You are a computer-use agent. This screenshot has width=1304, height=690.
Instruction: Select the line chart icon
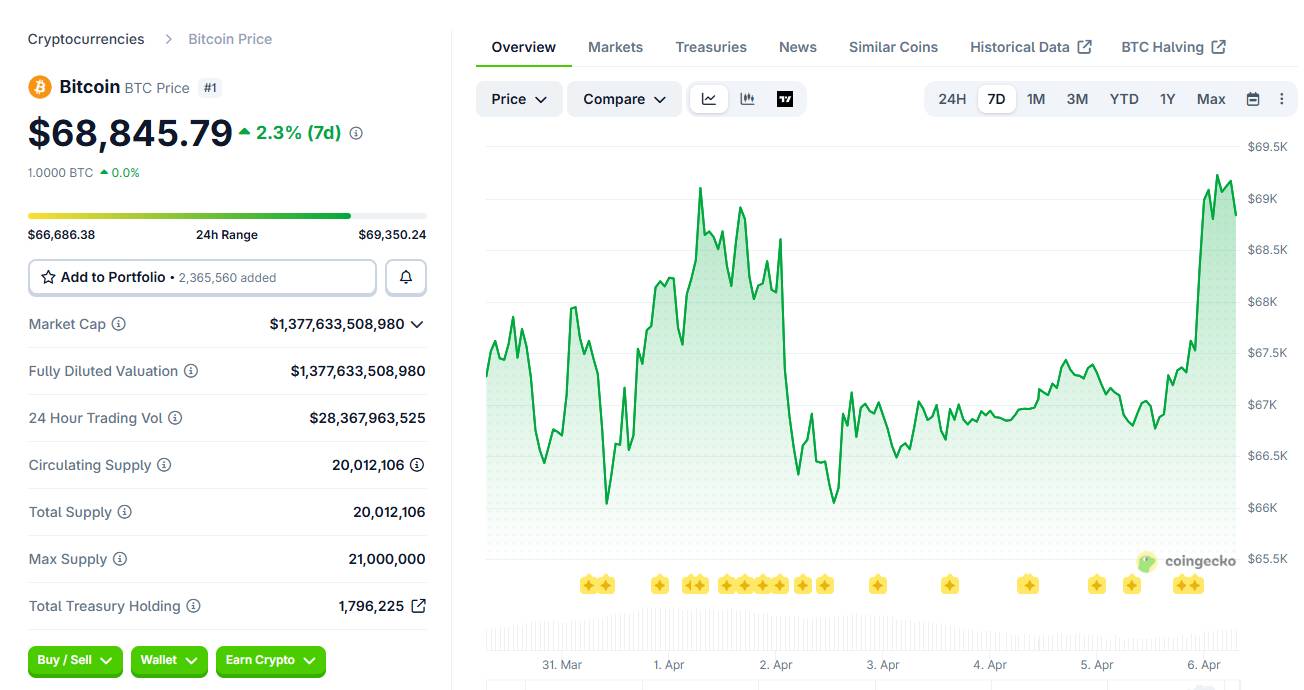click(x=709, y=98)
